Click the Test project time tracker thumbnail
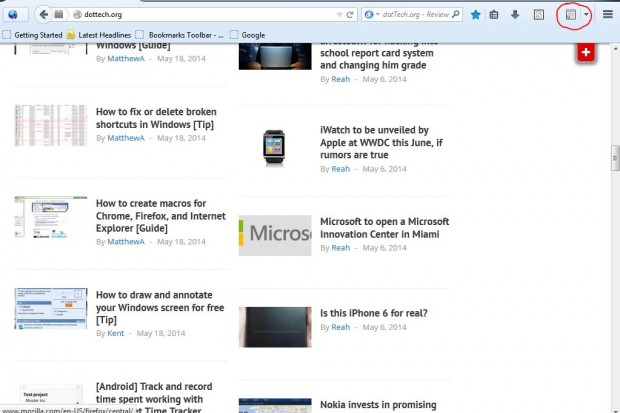 [x=51, y=396]
